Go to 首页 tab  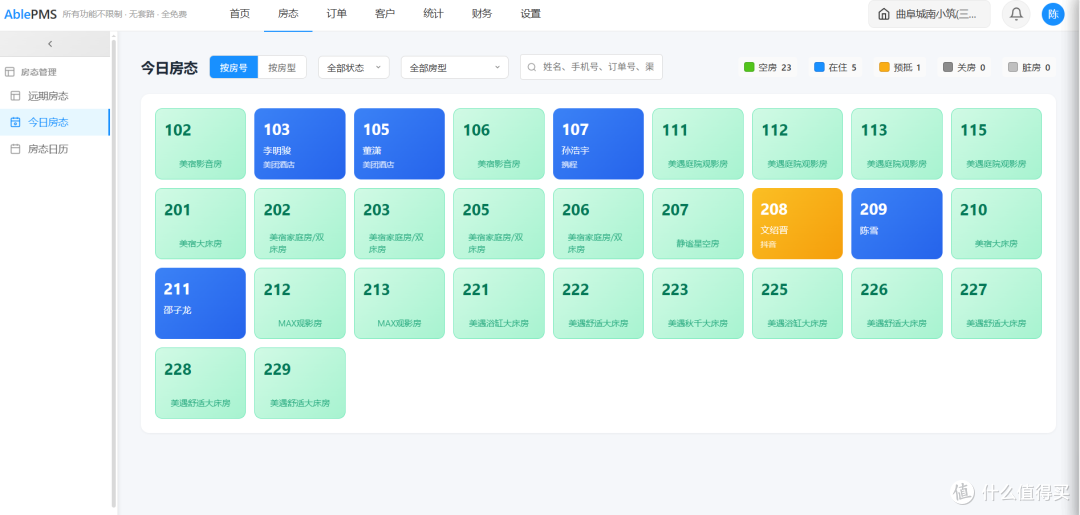pyautogui.click(x=240, y=14)
